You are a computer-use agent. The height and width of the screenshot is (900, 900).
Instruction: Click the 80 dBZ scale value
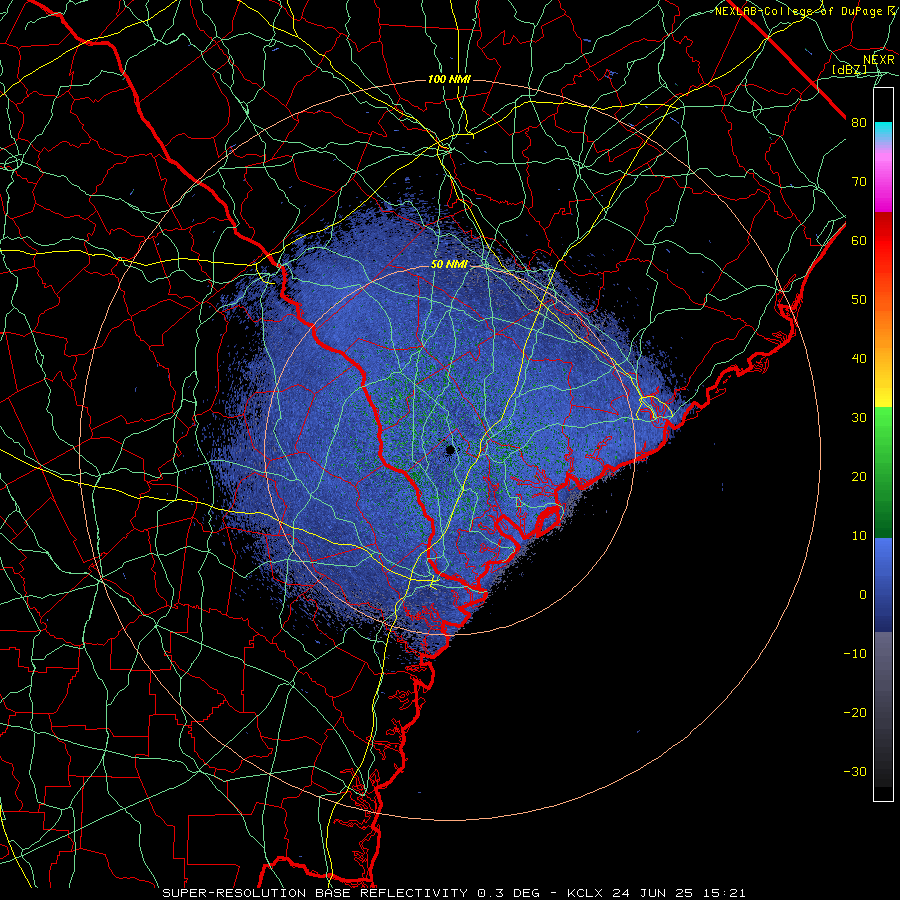click(859, 122)
